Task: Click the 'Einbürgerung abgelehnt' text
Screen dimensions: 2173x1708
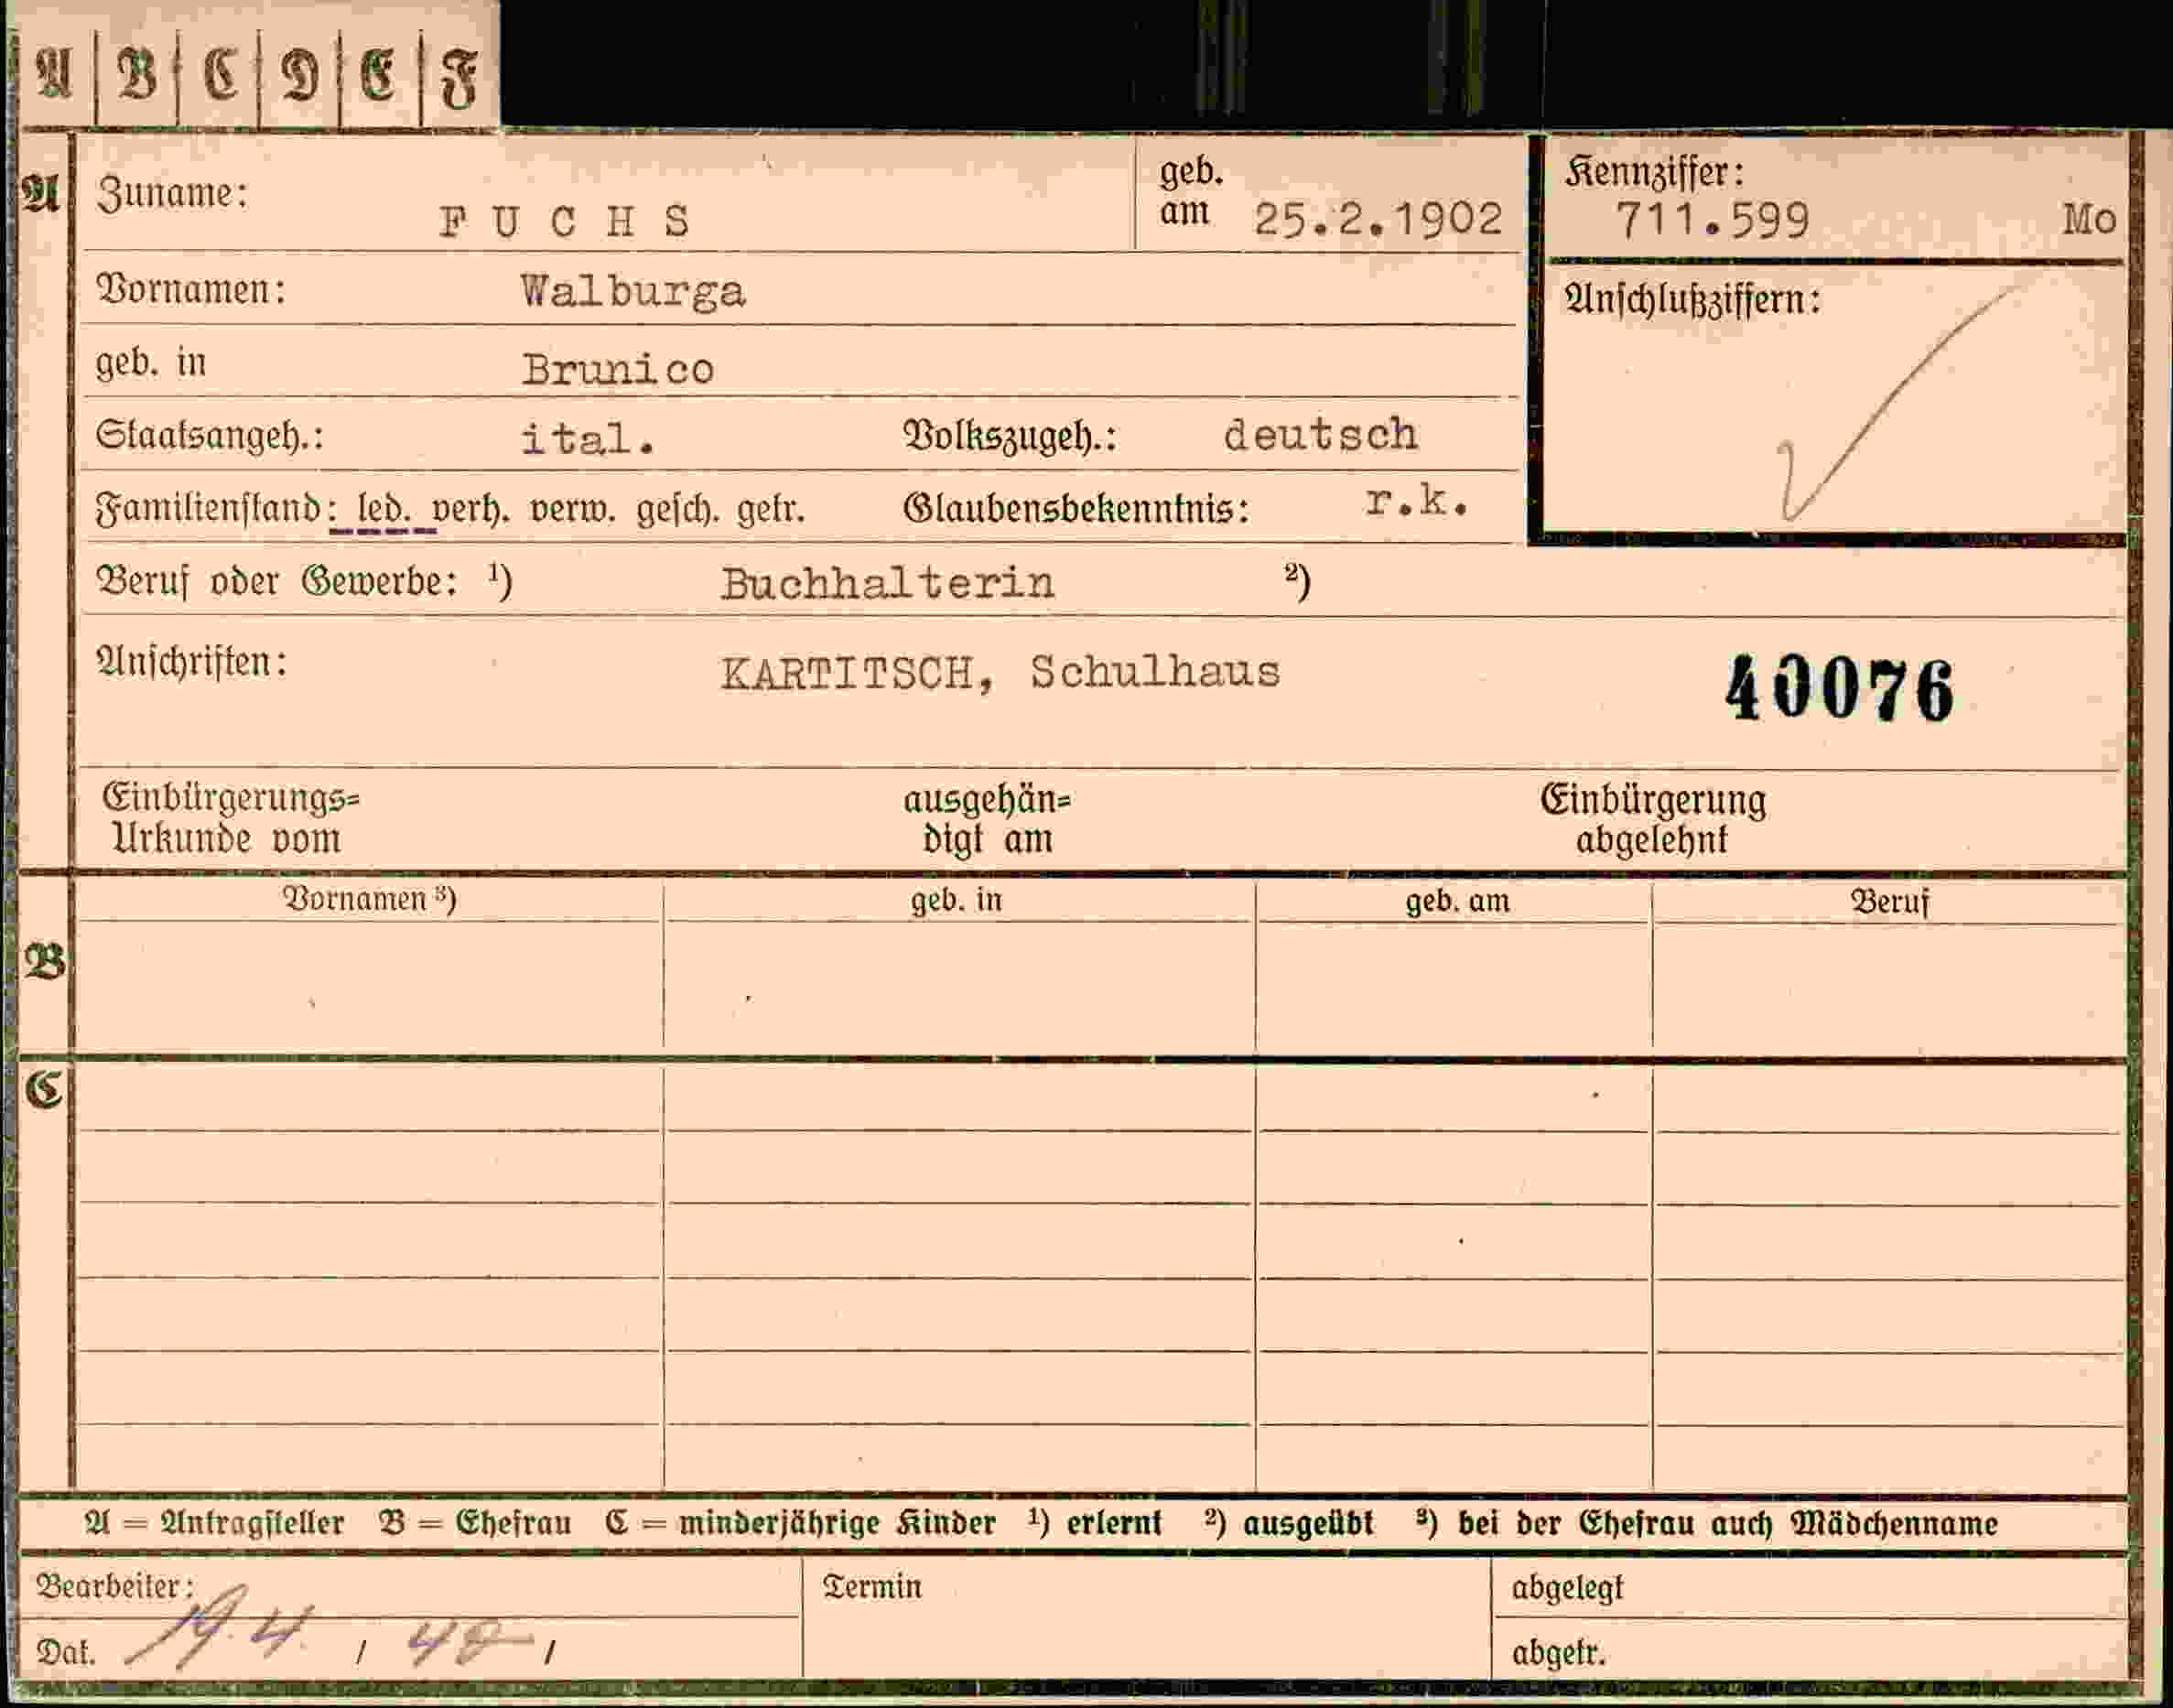Action: pyautogui.click(x=1653, y=819)
